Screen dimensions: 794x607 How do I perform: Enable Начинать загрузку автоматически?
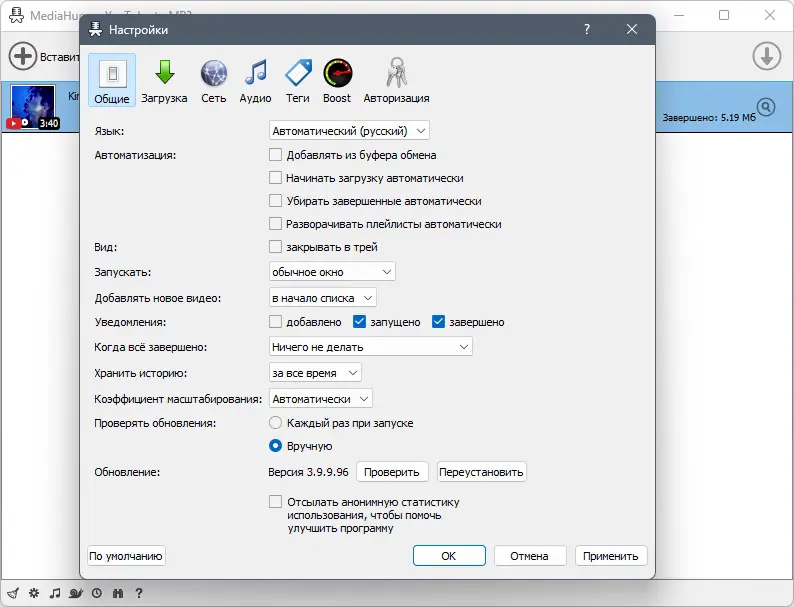pos(275,178)
